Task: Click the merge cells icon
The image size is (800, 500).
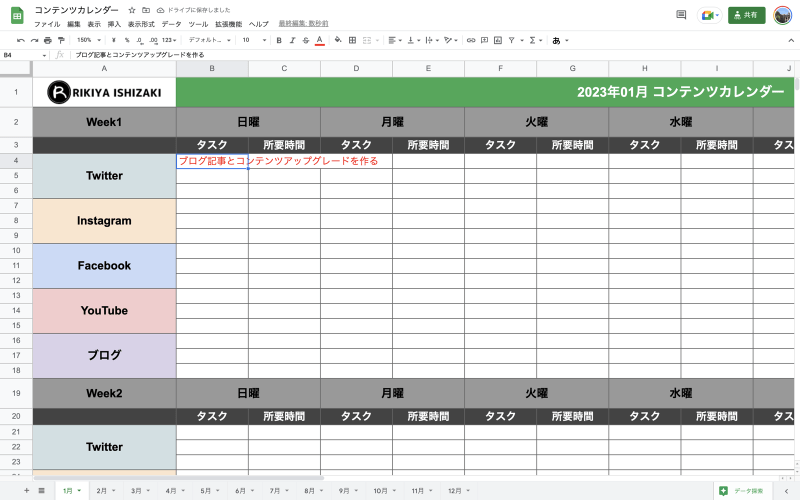Action: pyautogui.click(x=367, y=40)
